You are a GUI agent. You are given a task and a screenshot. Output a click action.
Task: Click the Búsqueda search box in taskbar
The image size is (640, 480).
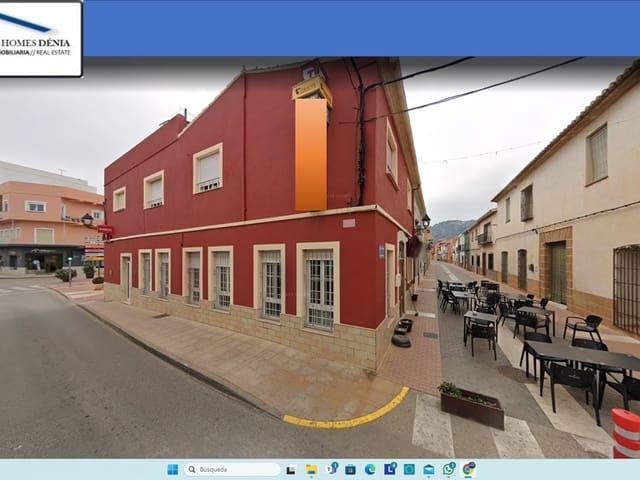tap(232, 469)
